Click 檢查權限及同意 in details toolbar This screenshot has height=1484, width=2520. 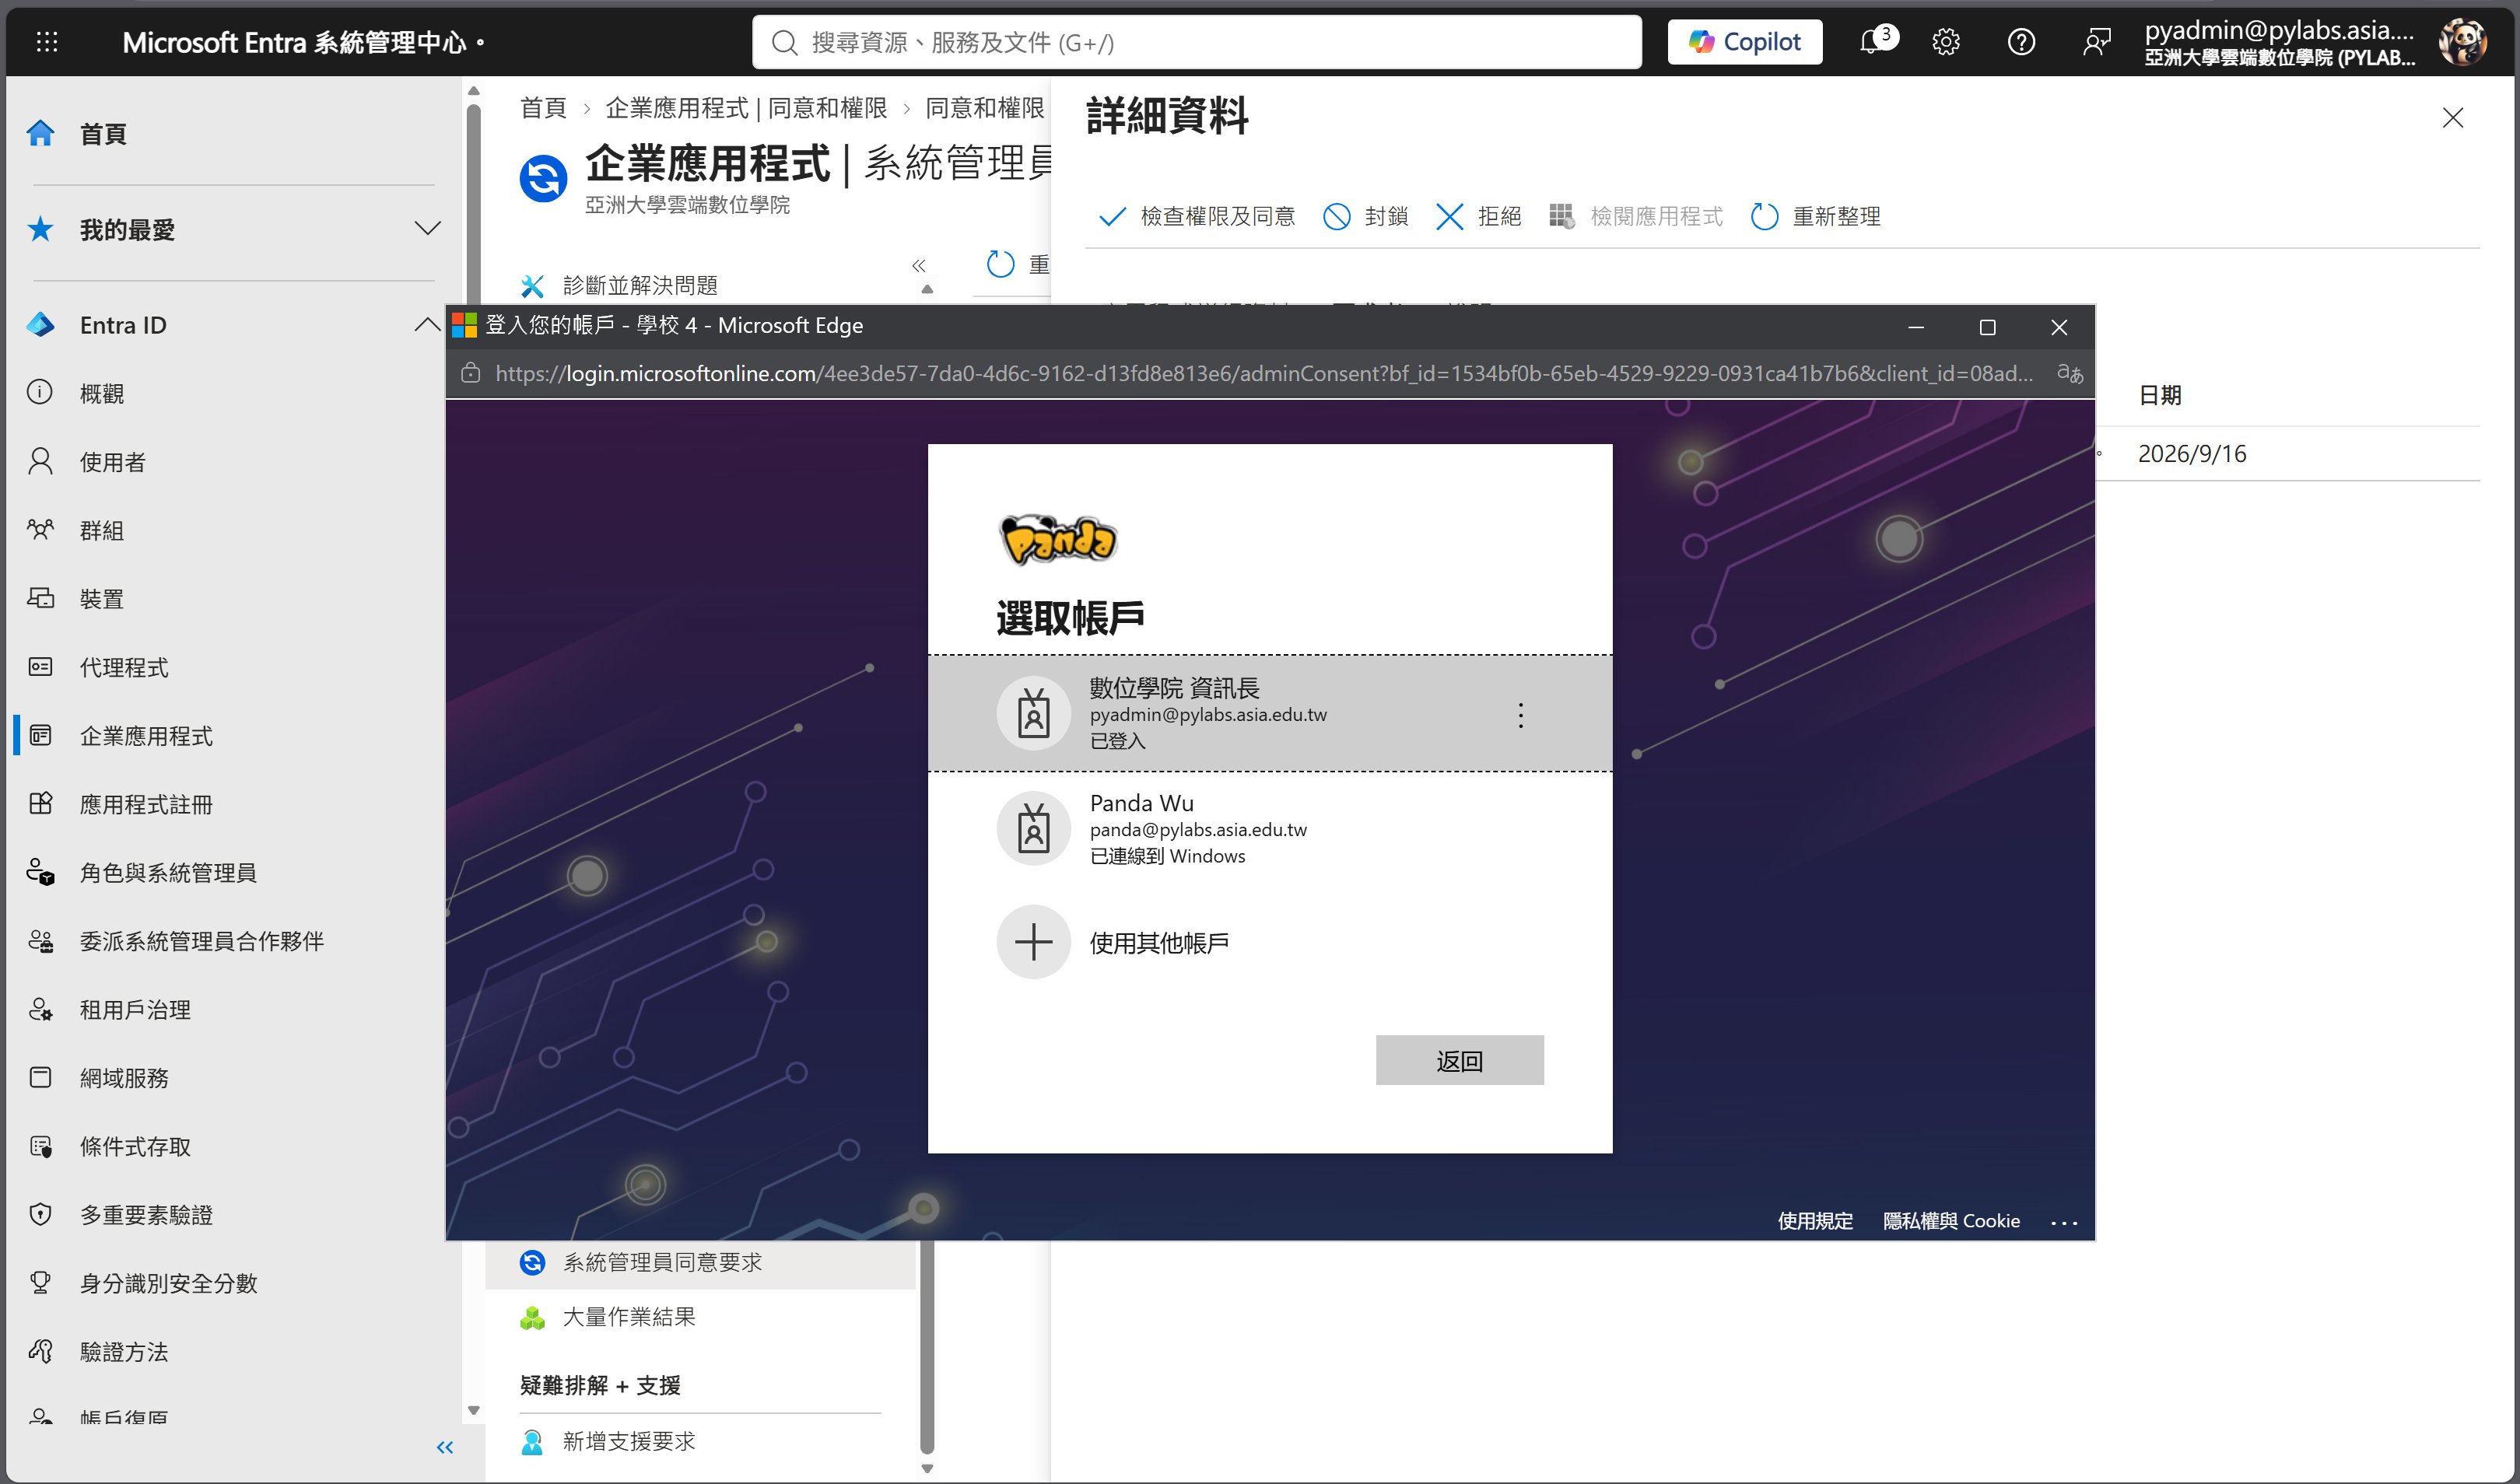1197,216
